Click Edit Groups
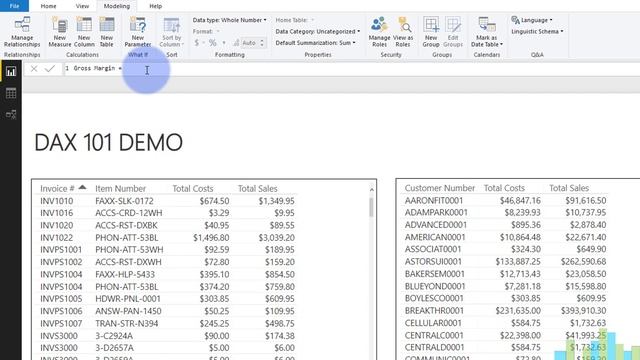Screen dimensions: 640x360 point(453,32)
